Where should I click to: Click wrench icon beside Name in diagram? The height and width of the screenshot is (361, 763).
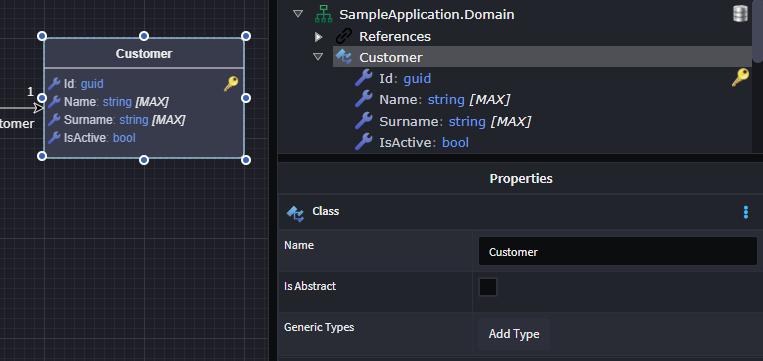click(x=54, y=102)
